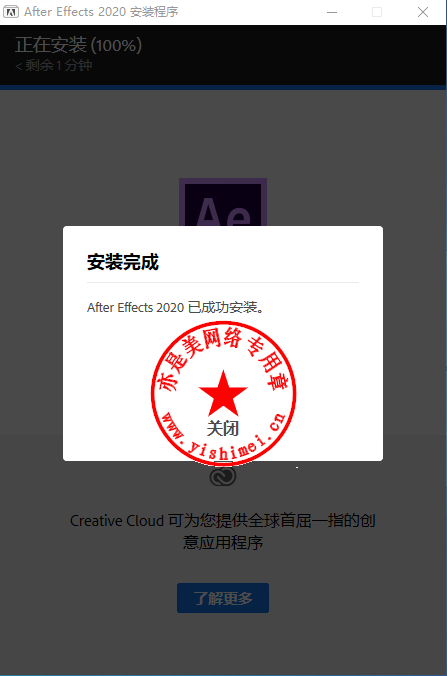447x676 pixels.
Task: Open the 了解更多 link button
Action: [x=223, y=598]
